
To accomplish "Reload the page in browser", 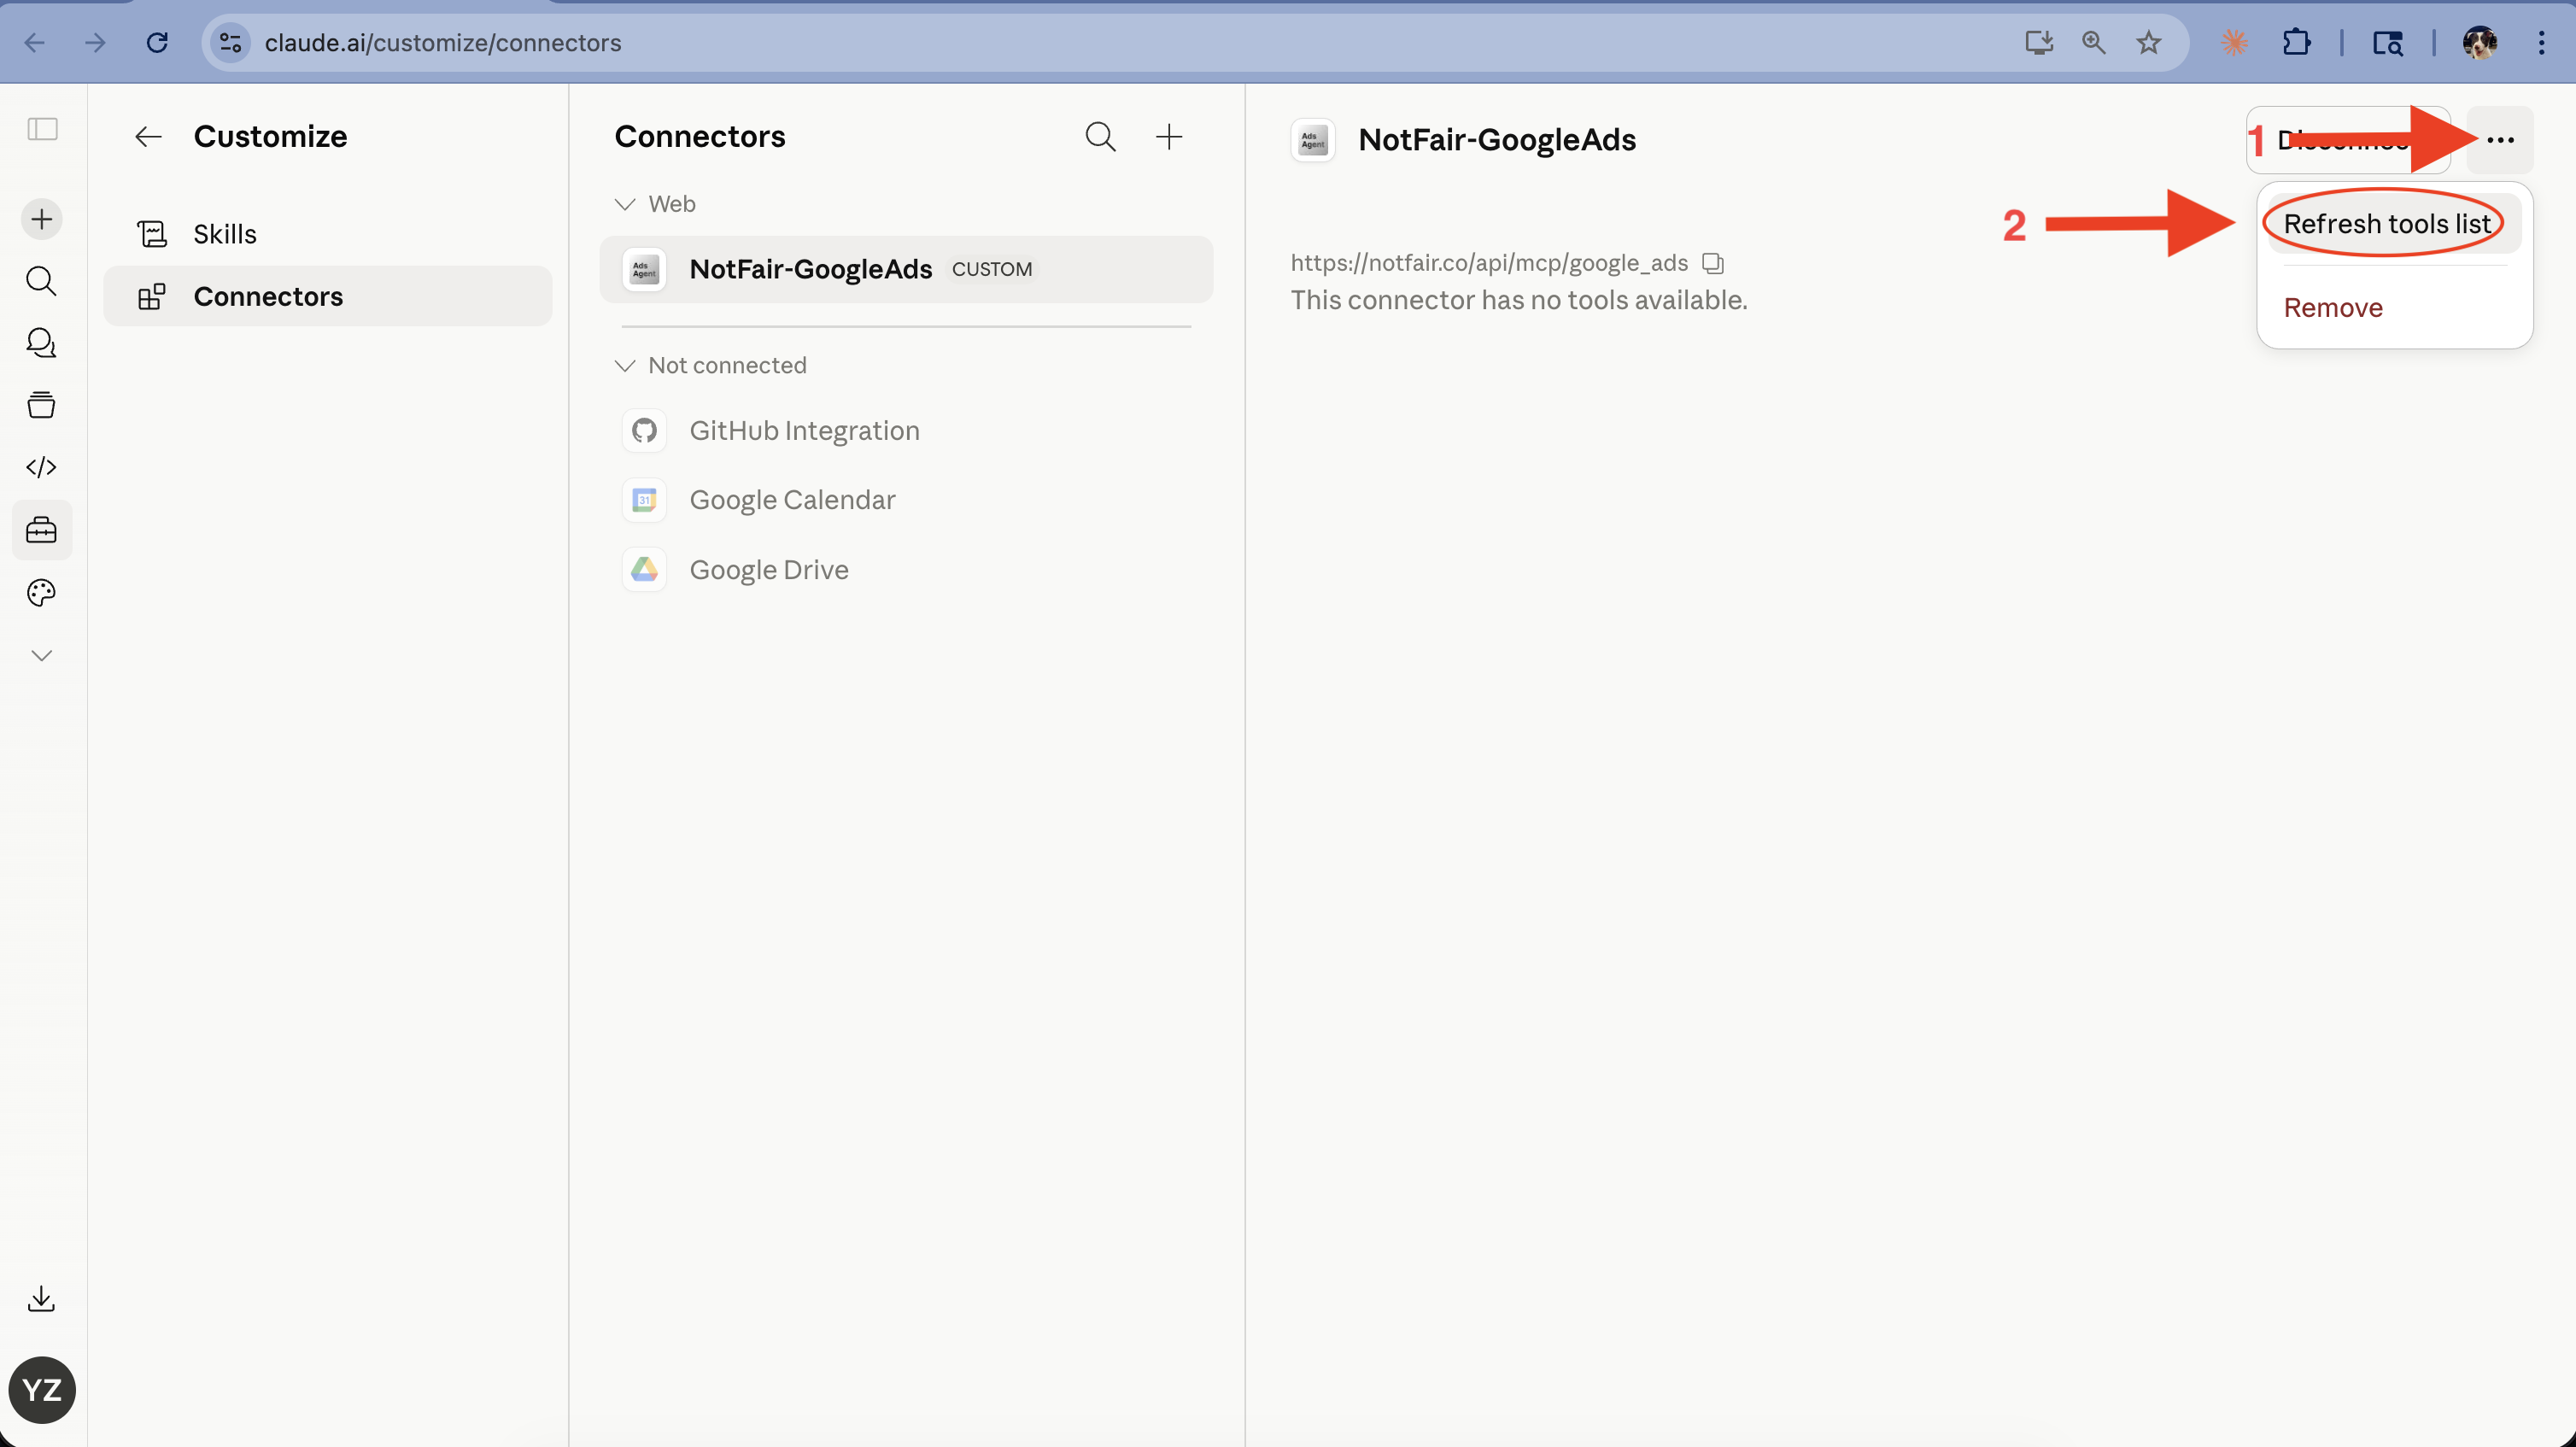I will point(157,43).
